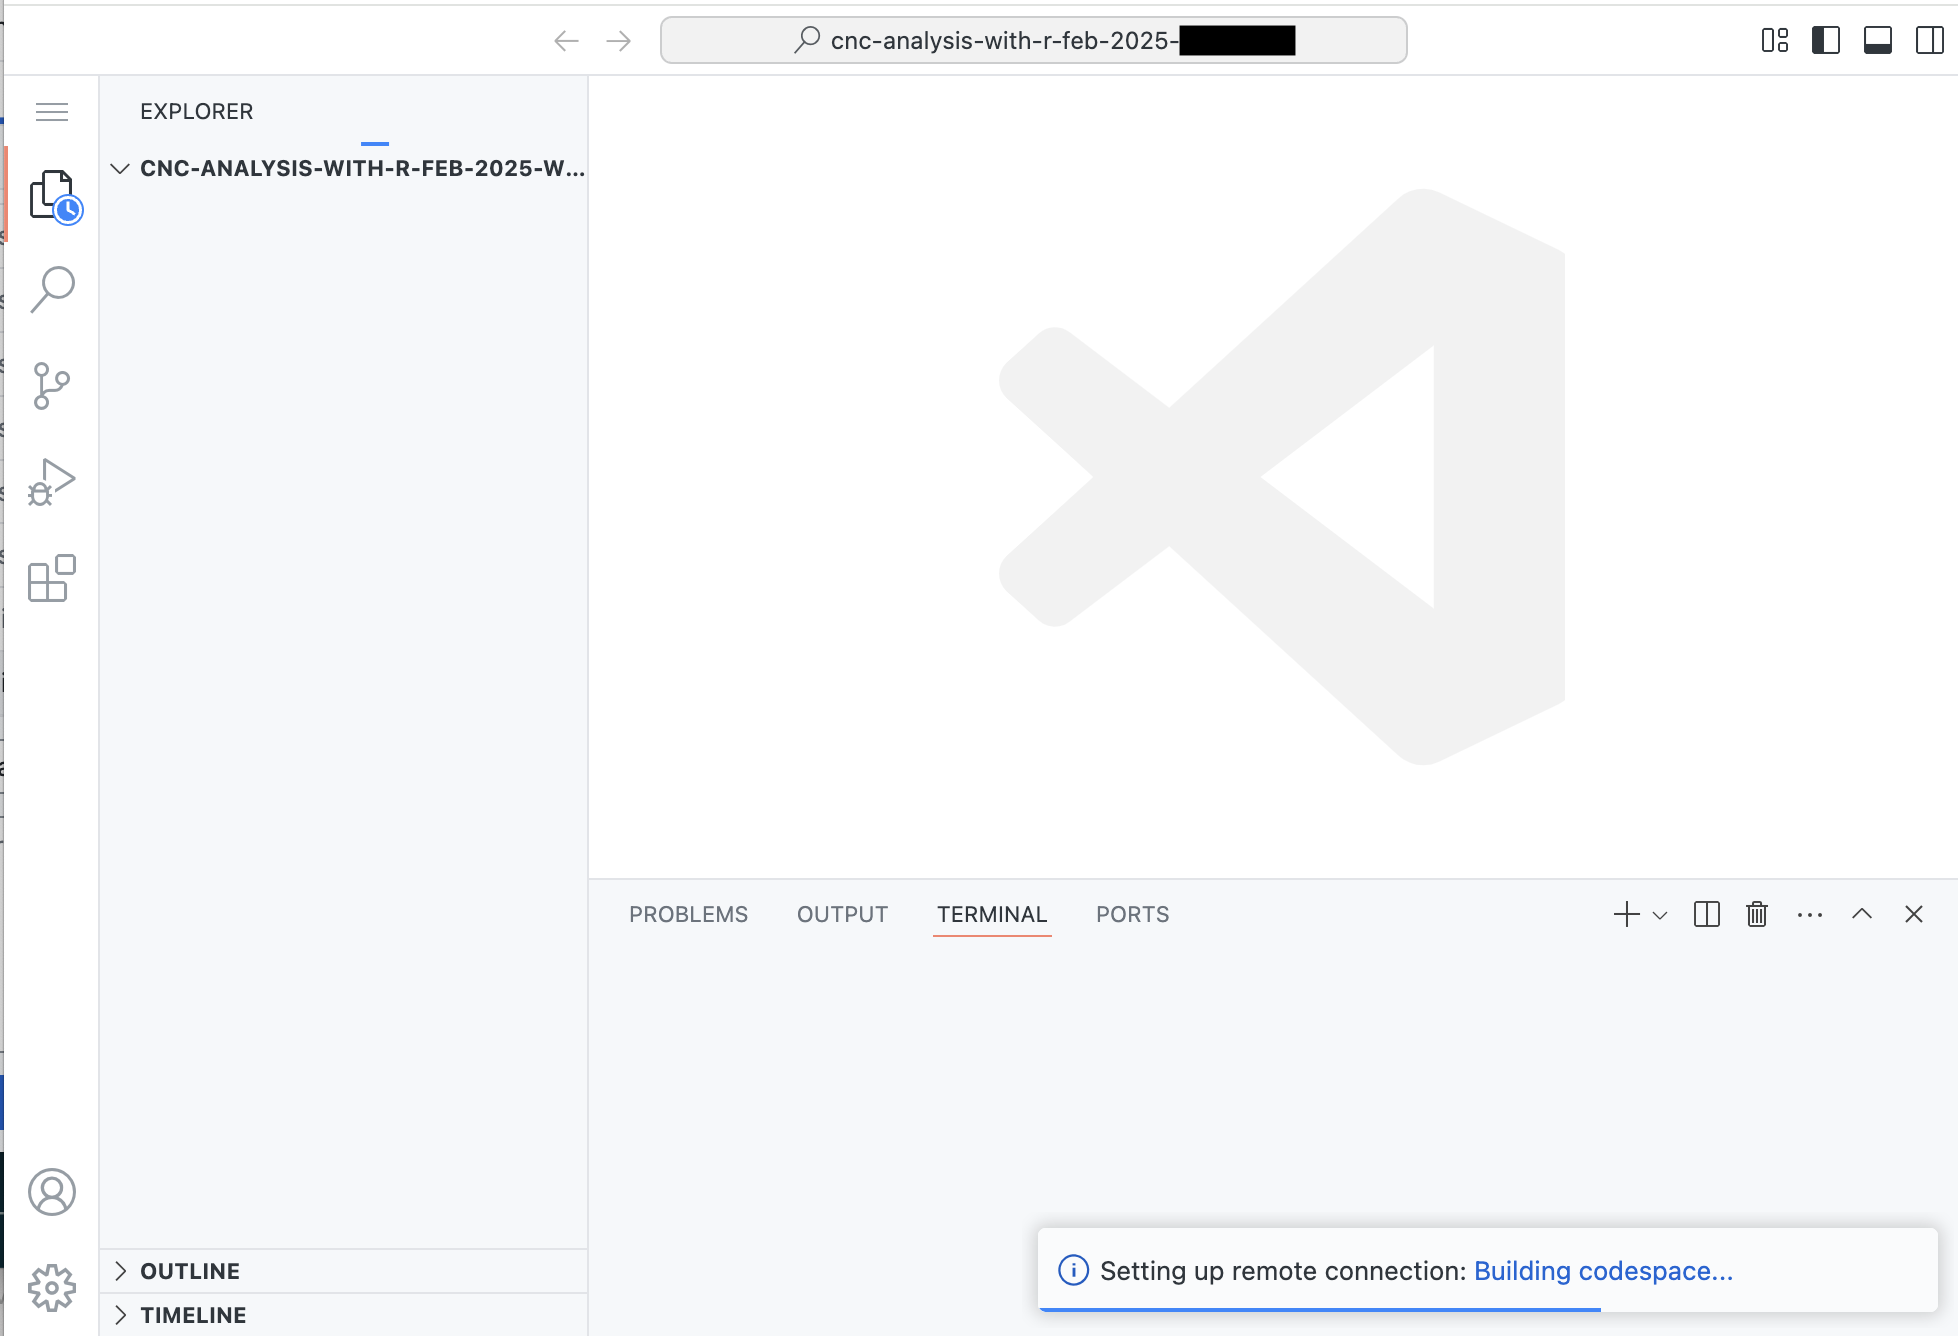This screenshot has height=1336, width=1958.
Task: Switch to the PORTS tab
Action: pyautogui.click(x=1132, y=914)
